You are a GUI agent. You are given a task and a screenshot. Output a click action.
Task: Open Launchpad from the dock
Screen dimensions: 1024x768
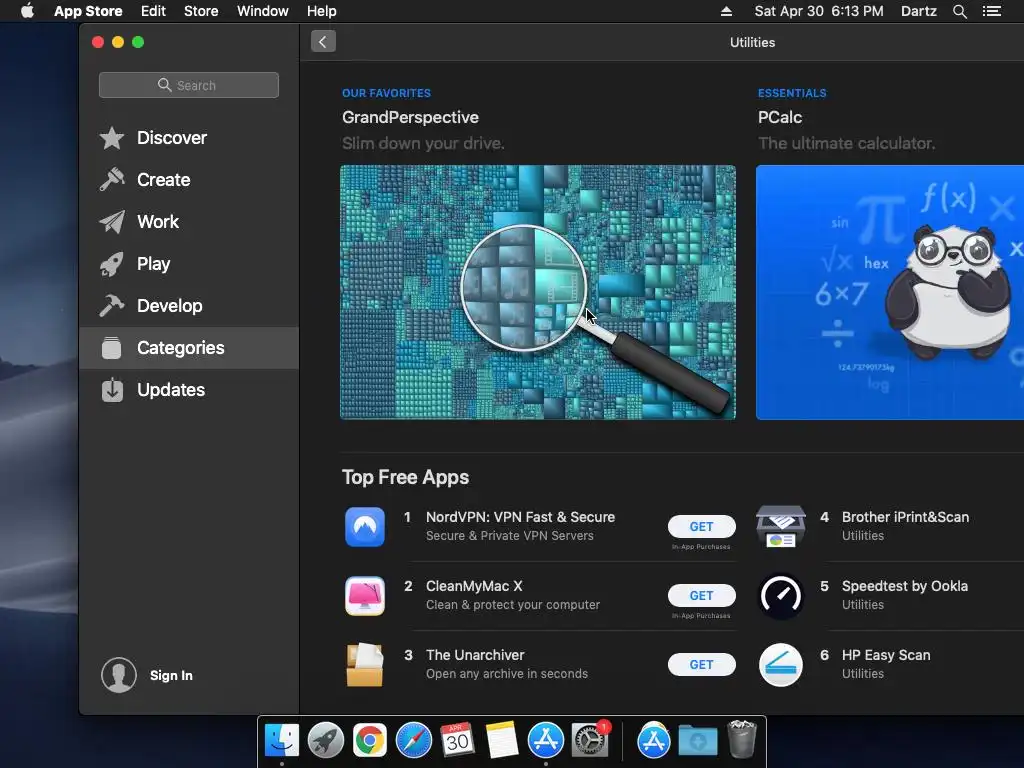(x=325, y=741)
